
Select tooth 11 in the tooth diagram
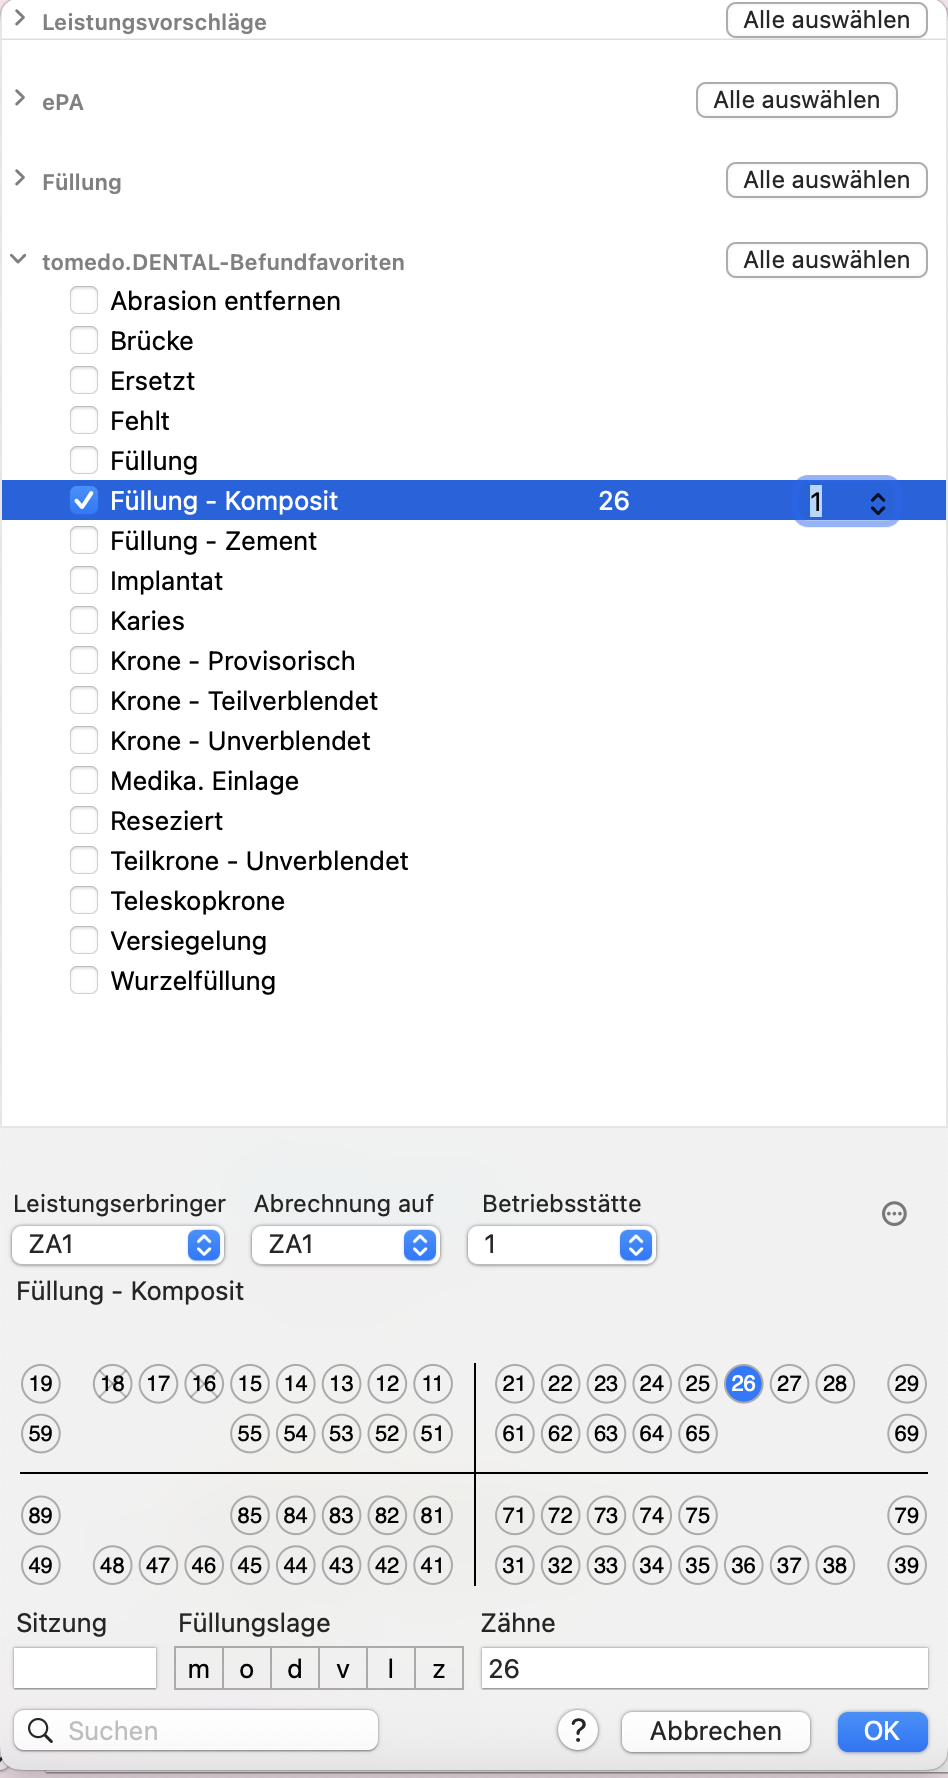click(432, 1384)
